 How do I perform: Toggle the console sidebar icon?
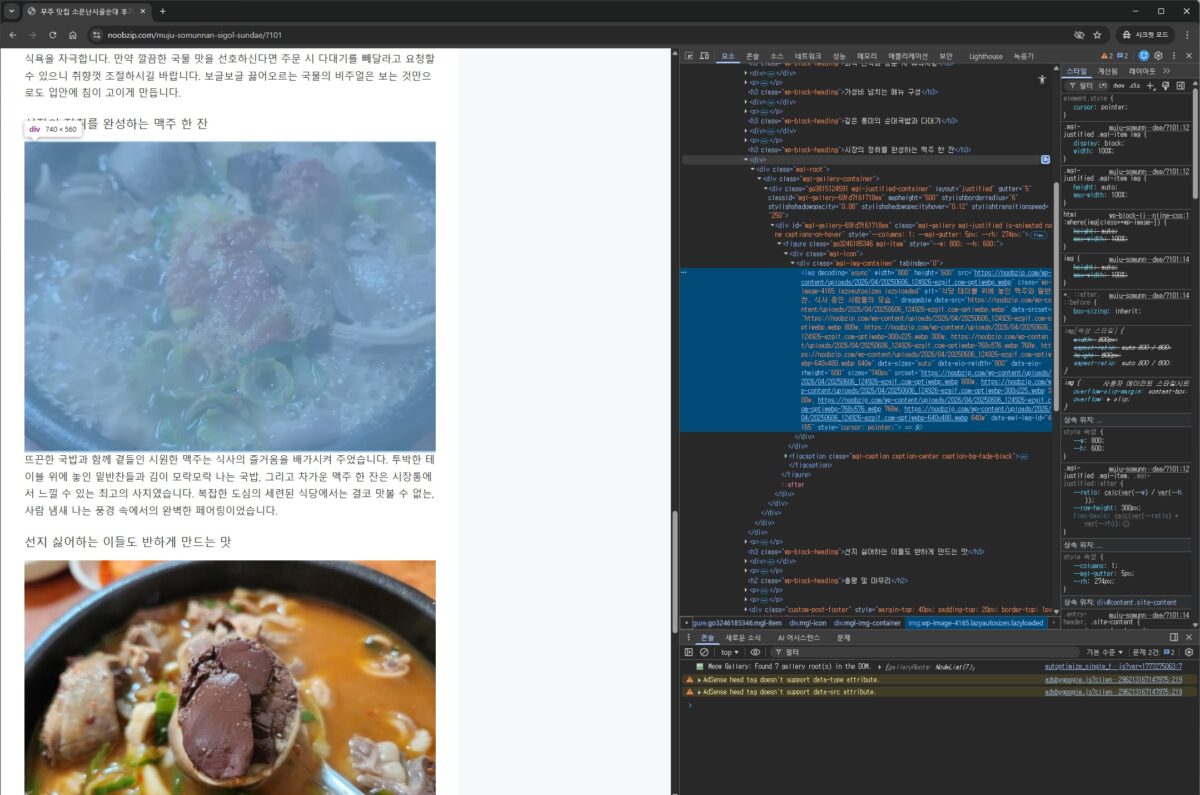tap(689, 652)
